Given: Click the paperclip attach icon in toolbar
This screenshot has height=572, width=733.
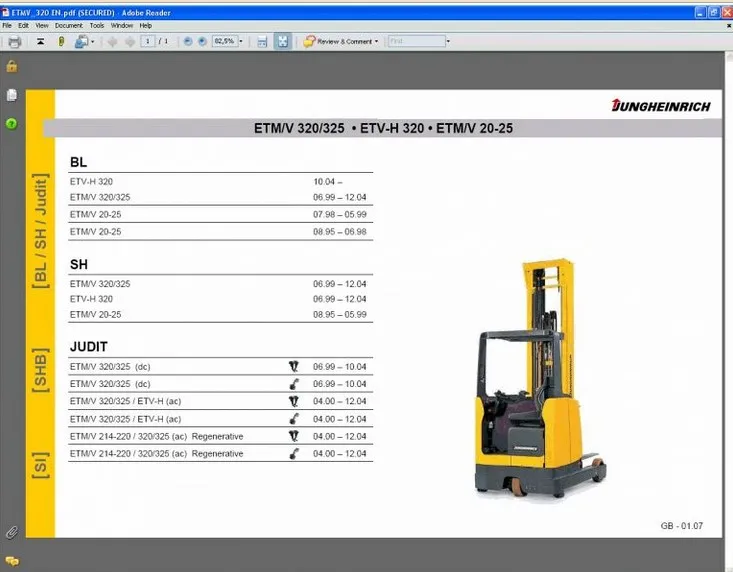Looking at the screenshot, I should point(61,42).
